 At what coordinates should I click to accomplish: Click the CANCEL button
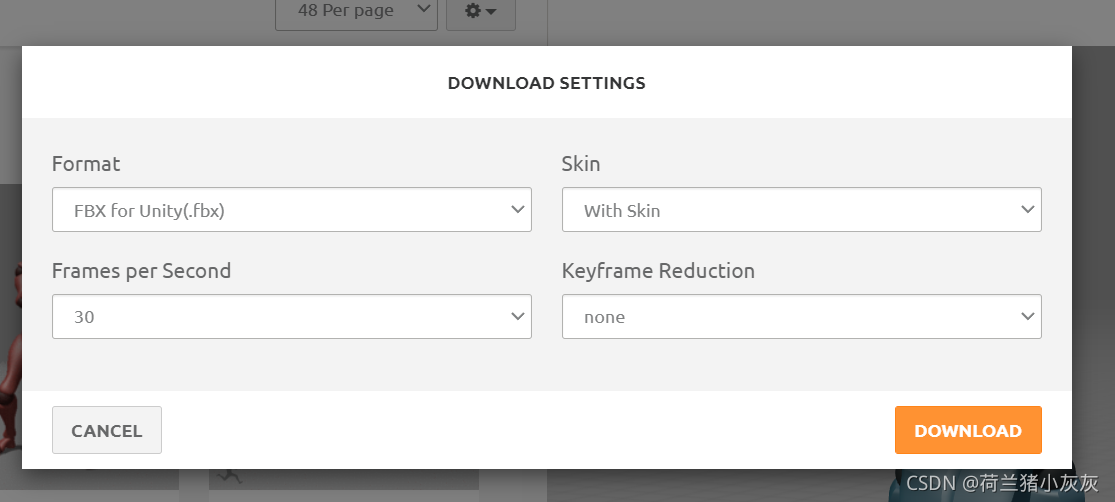[x=107, y=430]
